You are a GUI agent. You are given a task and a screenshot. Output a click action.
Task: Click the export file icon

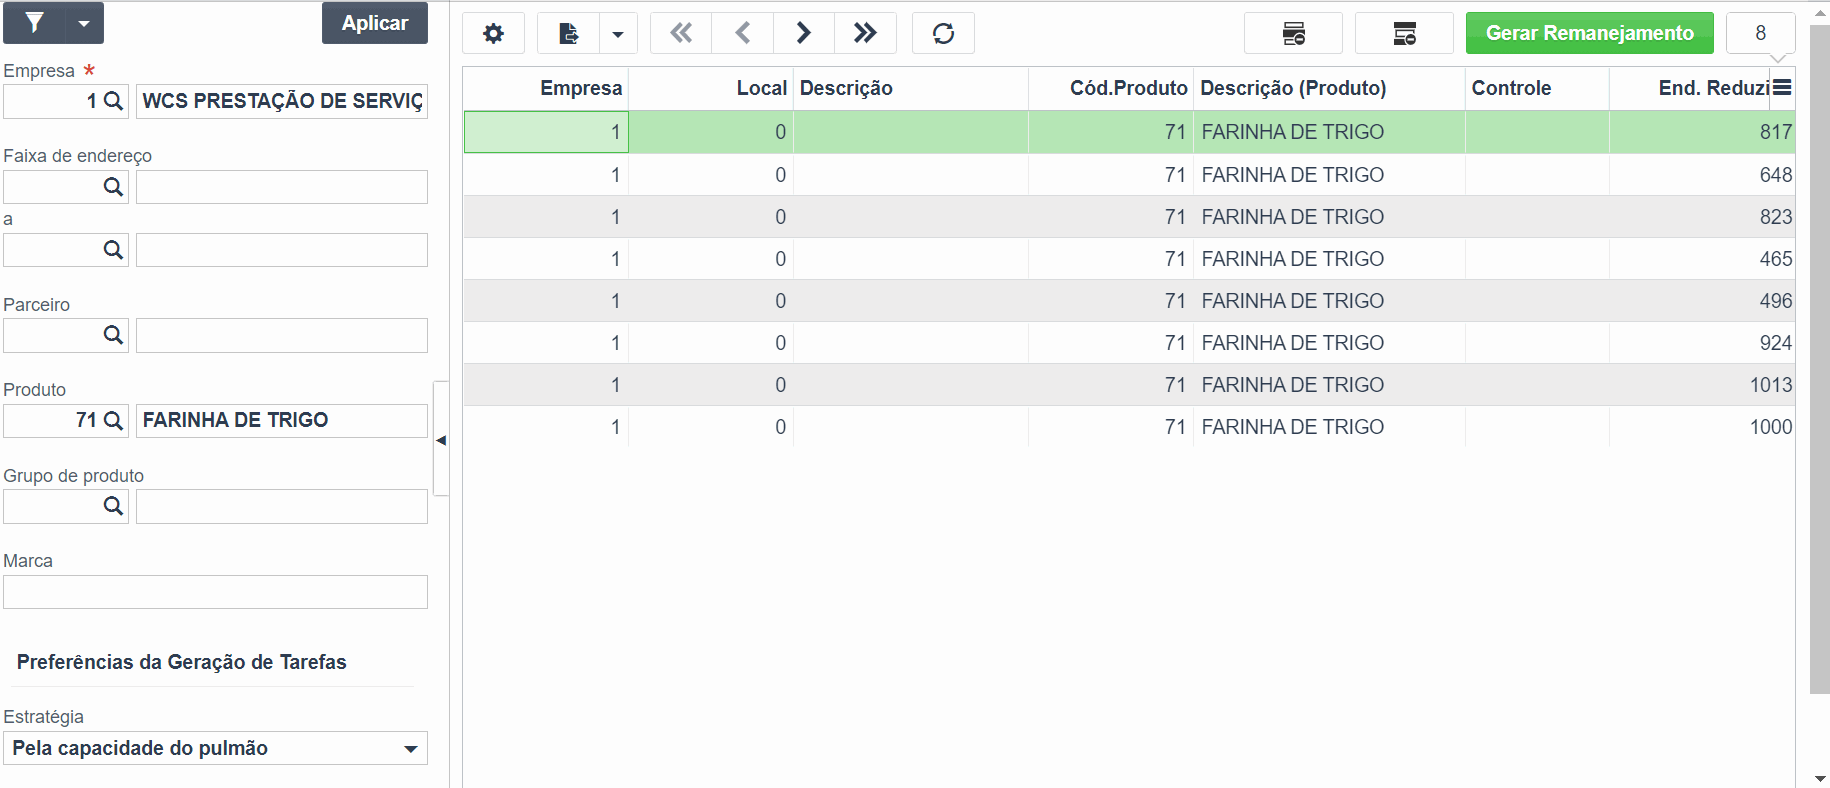[568, 33]
